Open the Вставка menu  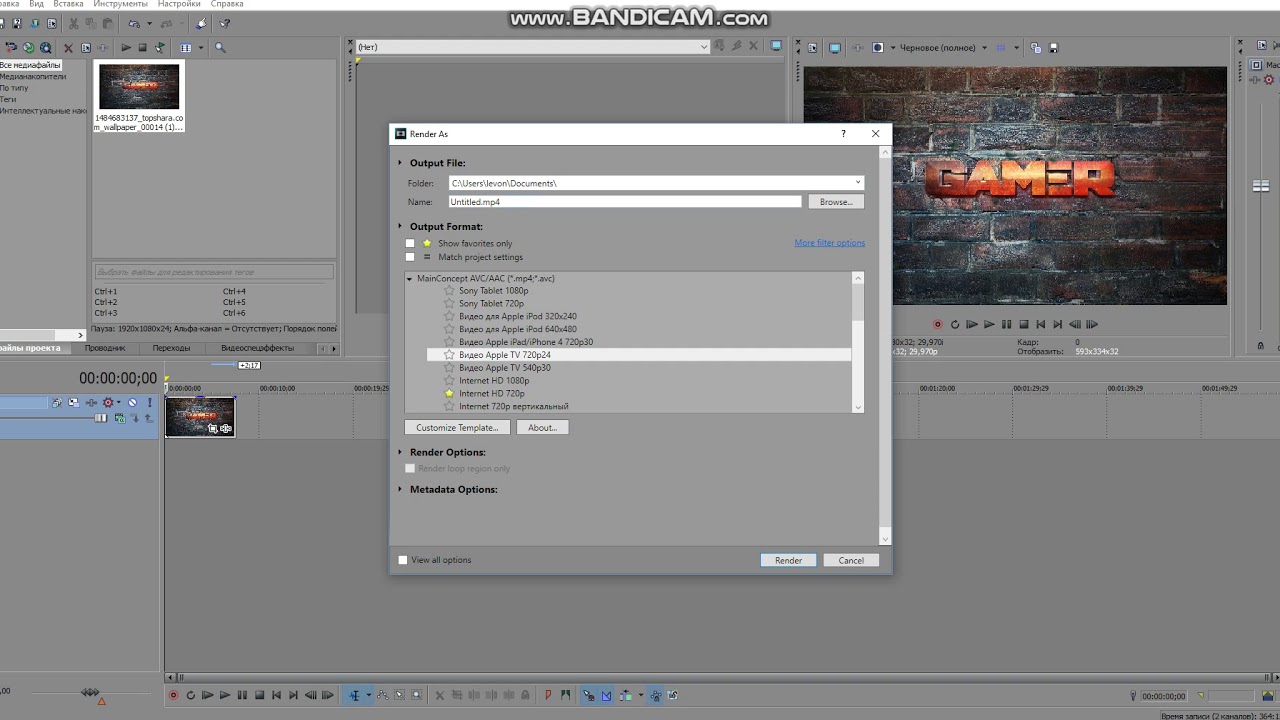pos(68,4)
